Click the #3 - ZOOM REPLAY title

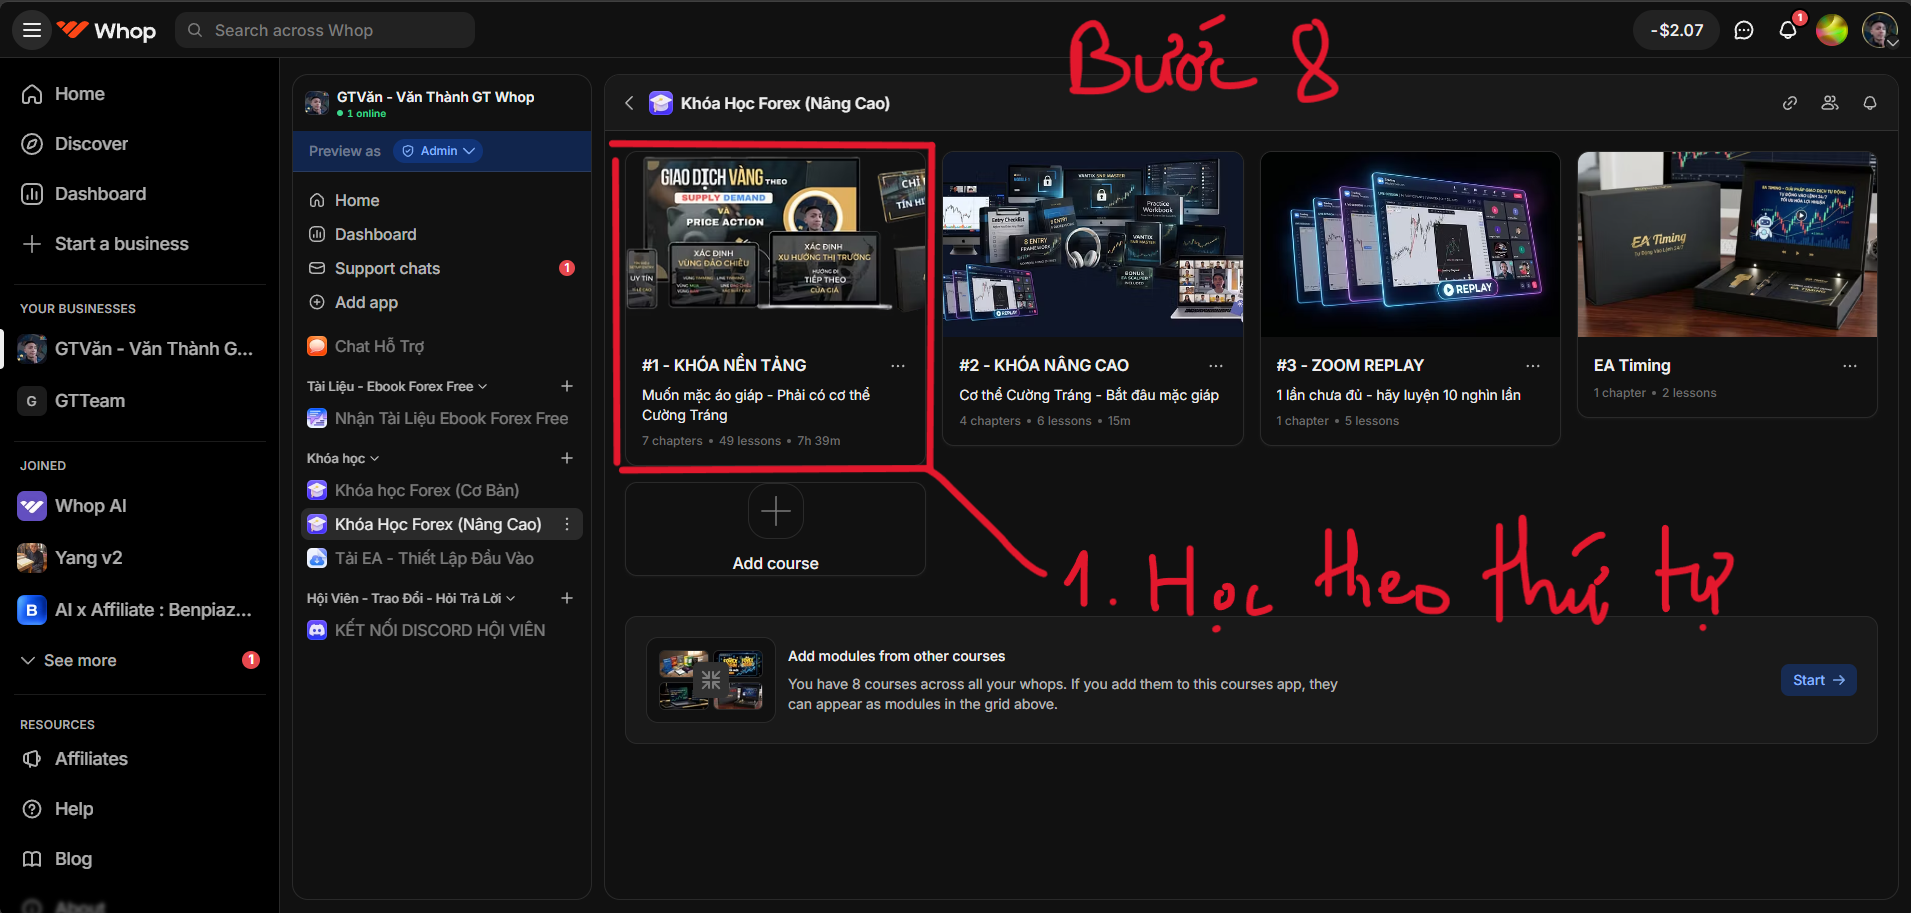[1350, 366]
